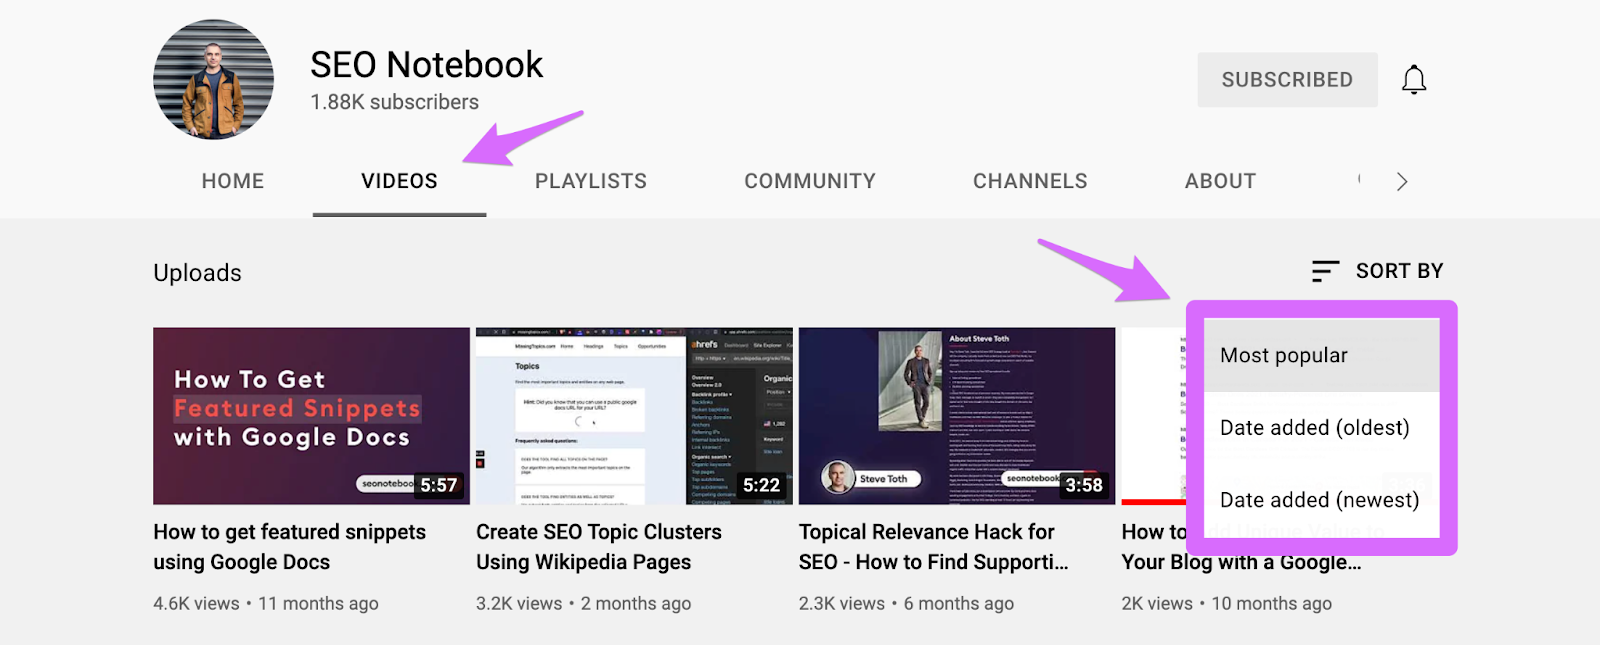
Task: Click '4.6K views • 11 months ago' text
Action: 266,603
